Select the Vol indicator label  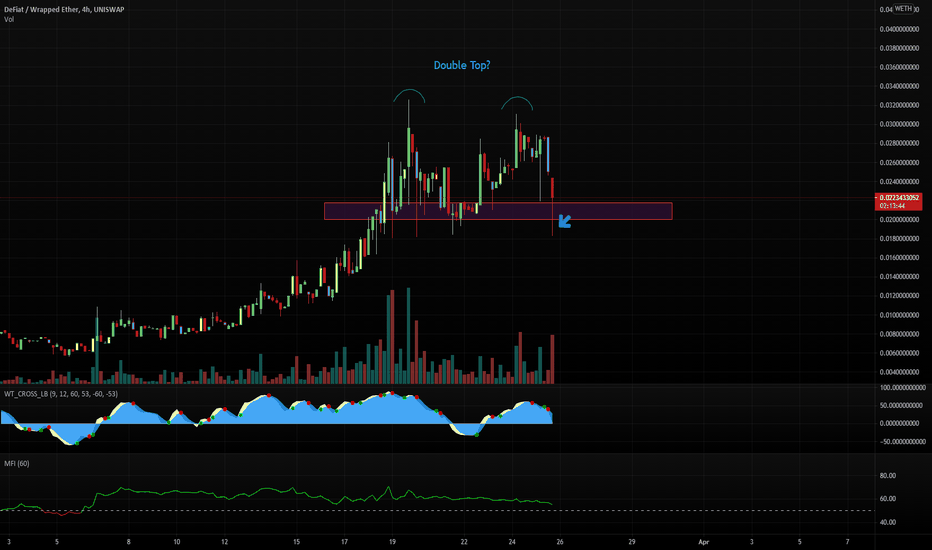[x=9, y=20]
